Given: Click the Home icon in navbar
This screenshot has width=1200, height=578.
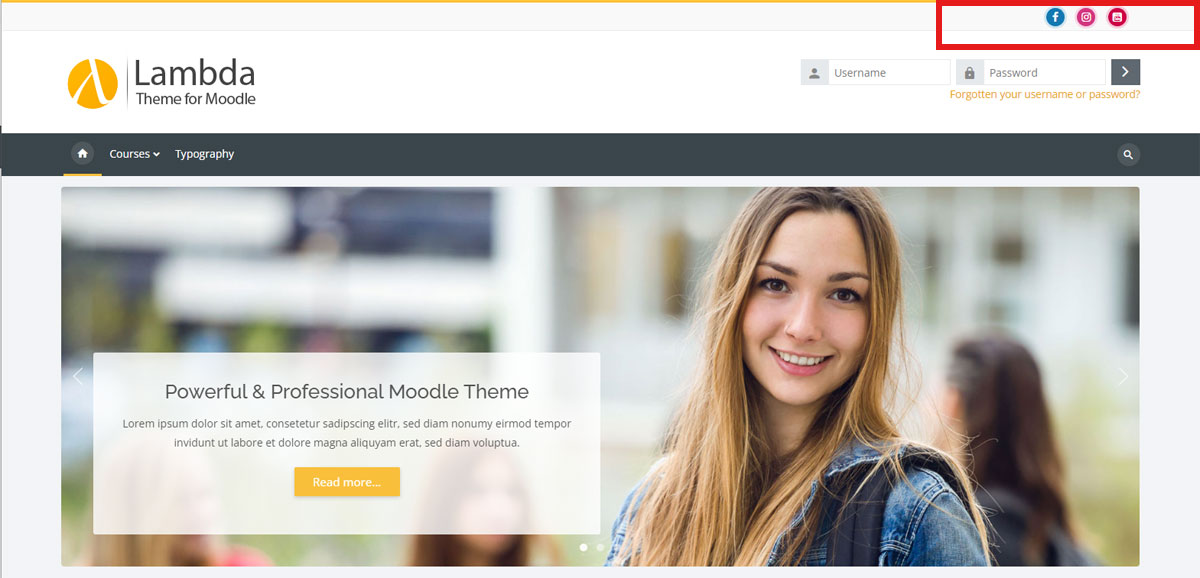Looking at the screenshot, I should (x=83, y=154).
